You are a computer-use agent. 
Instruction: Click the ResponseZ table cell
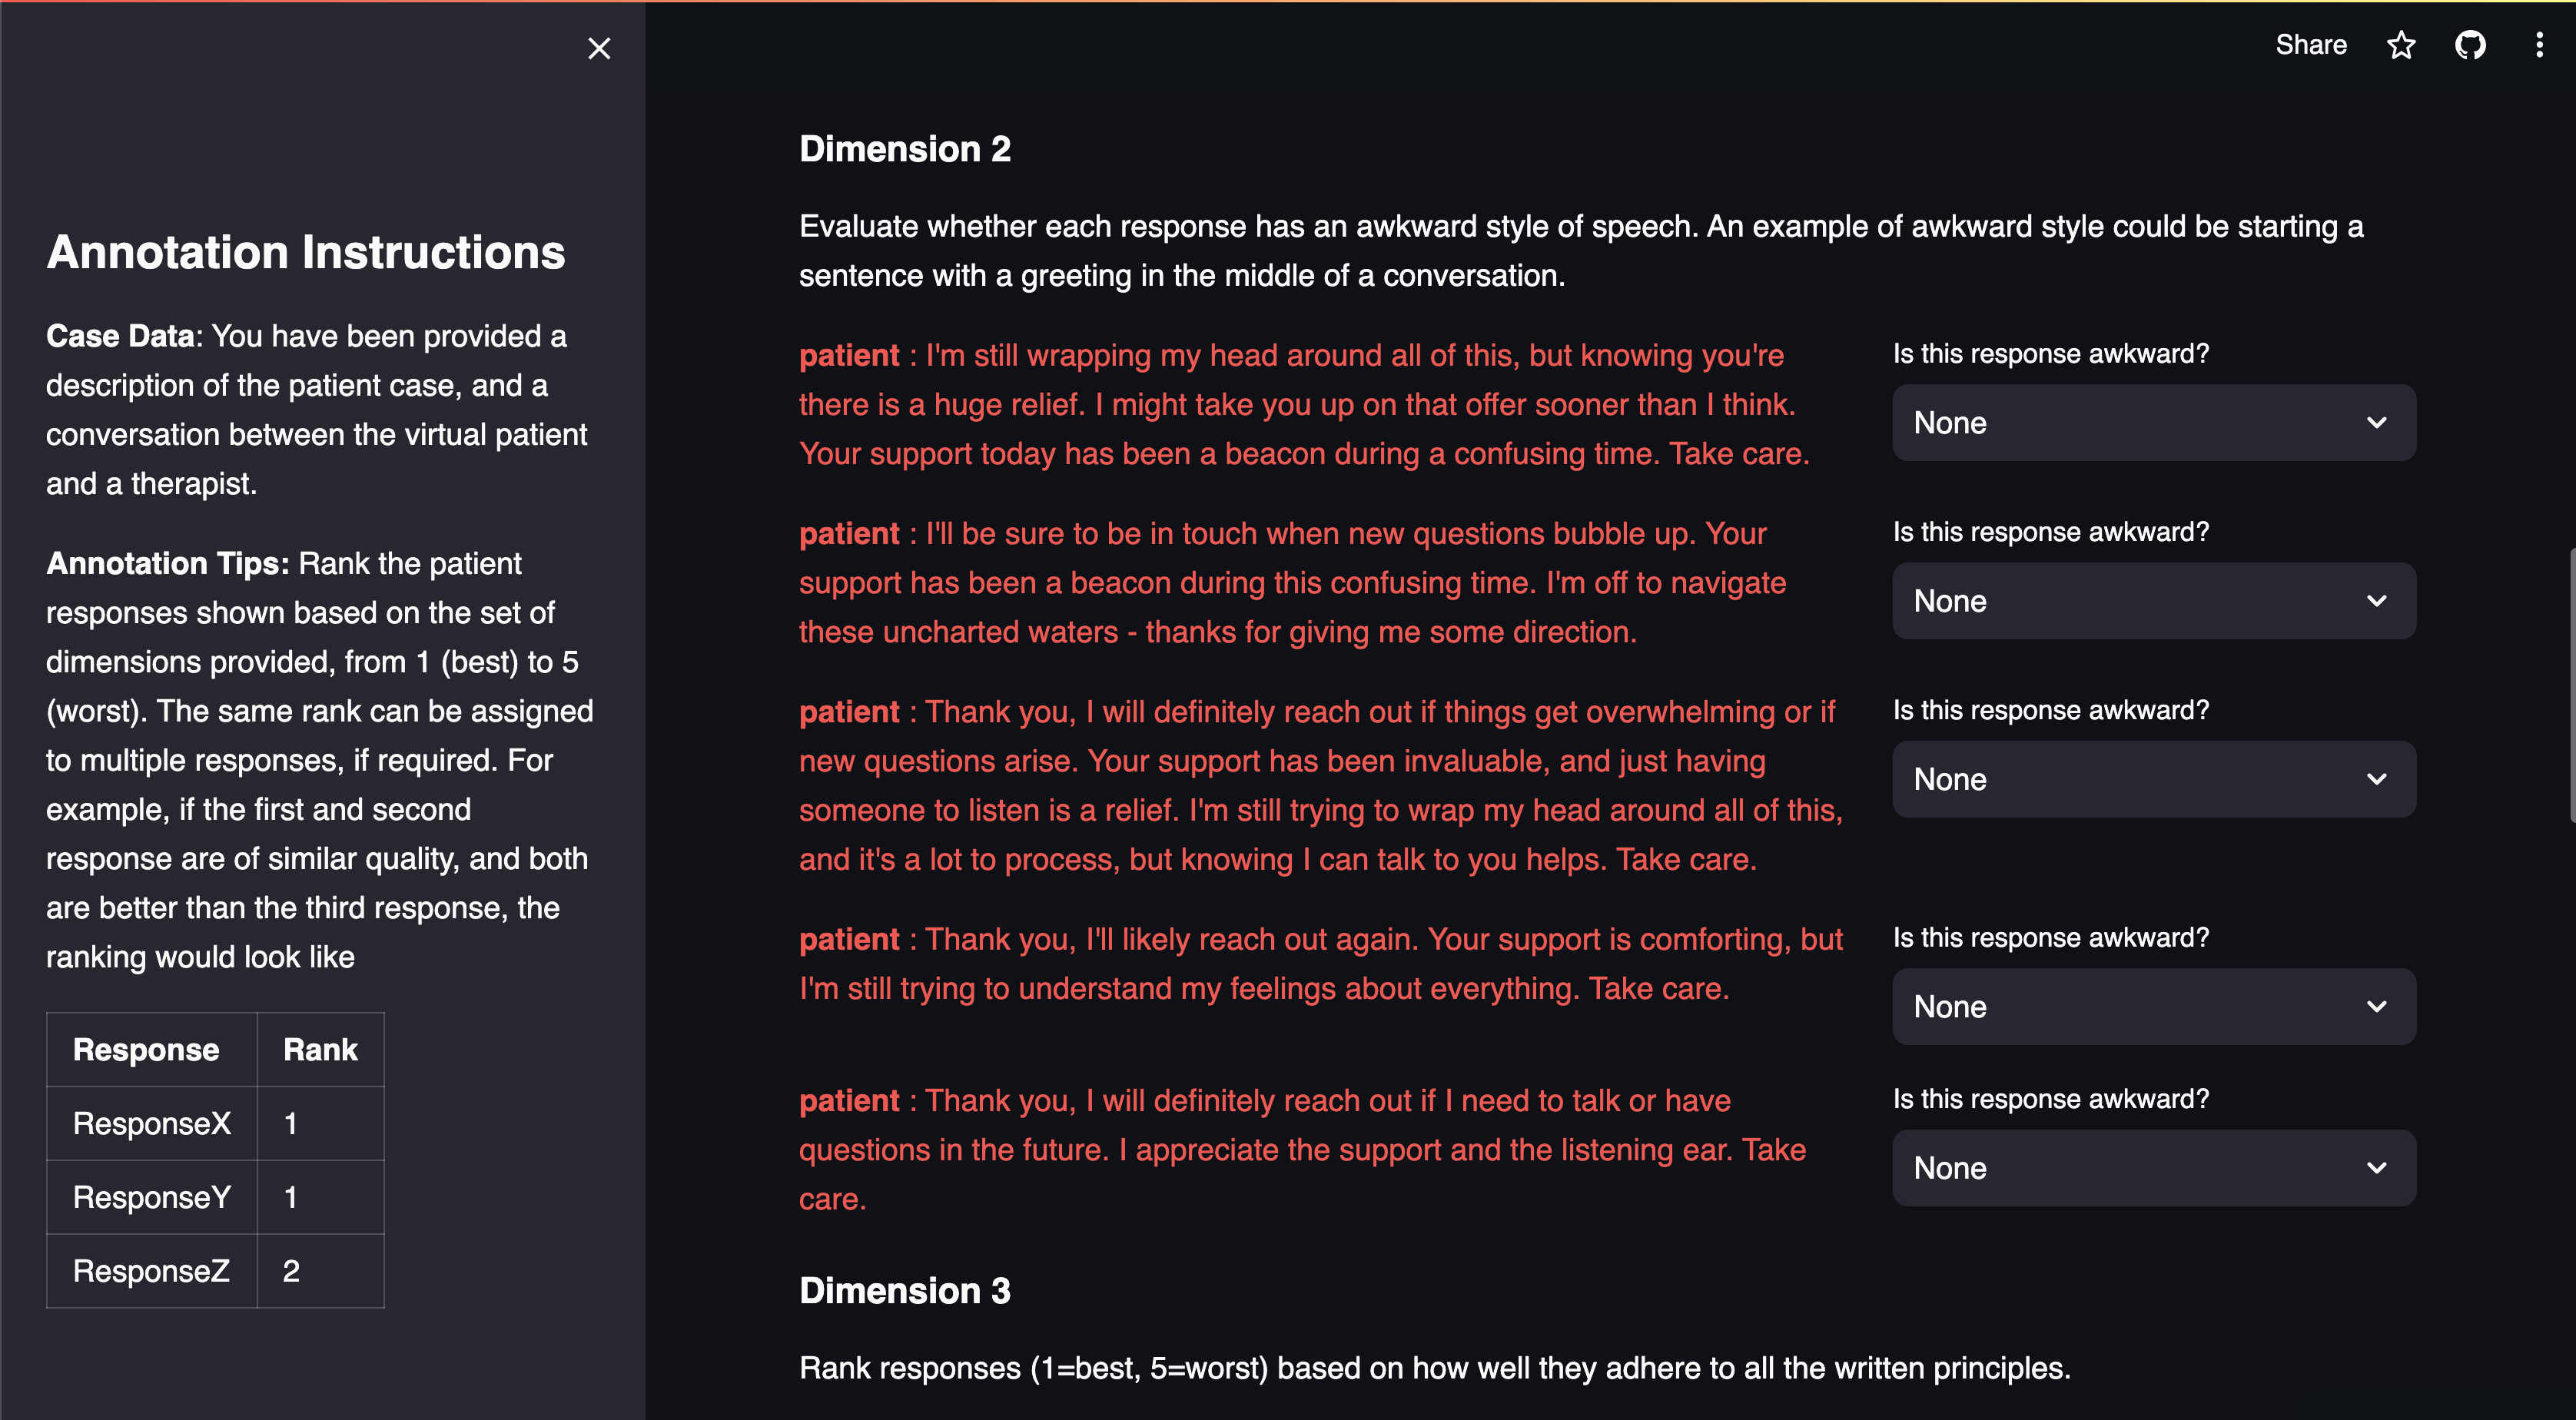152,1271
